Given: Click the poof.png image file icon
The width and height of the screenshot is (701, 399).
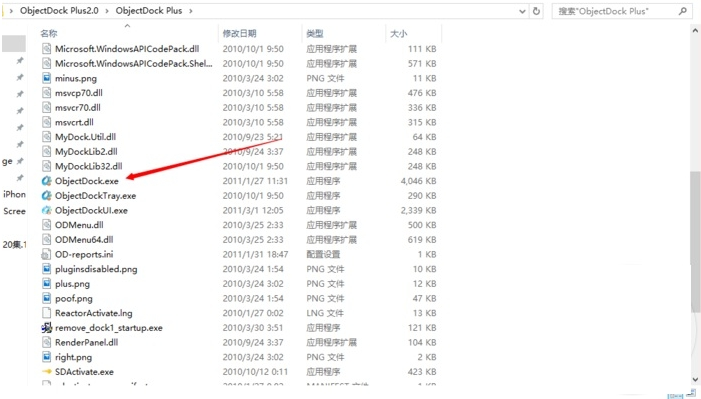Looking at the screenshot, I should click(46, 298).
